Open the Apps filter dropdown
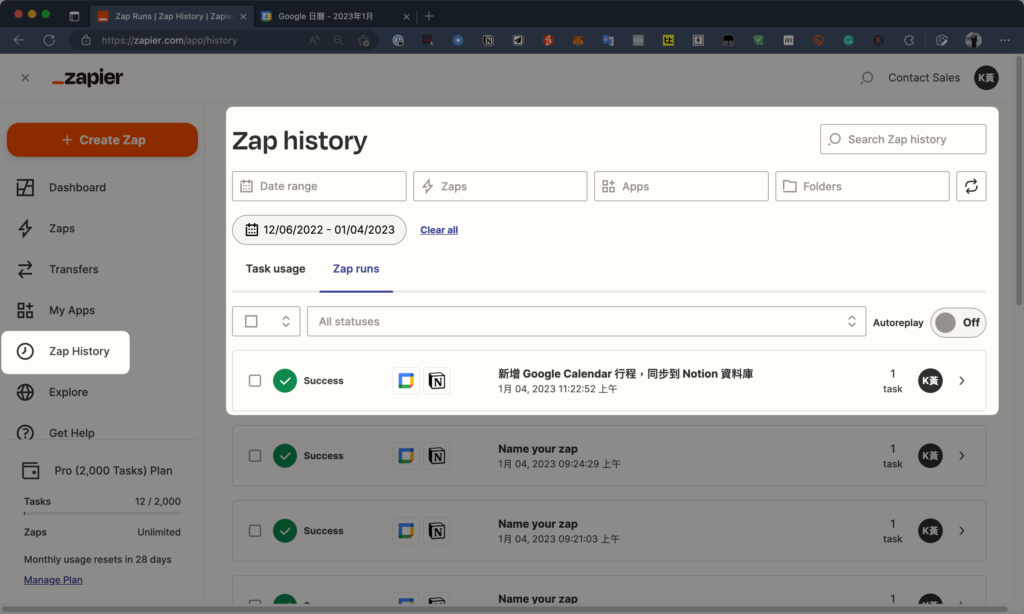 click(x=681, y=186)
